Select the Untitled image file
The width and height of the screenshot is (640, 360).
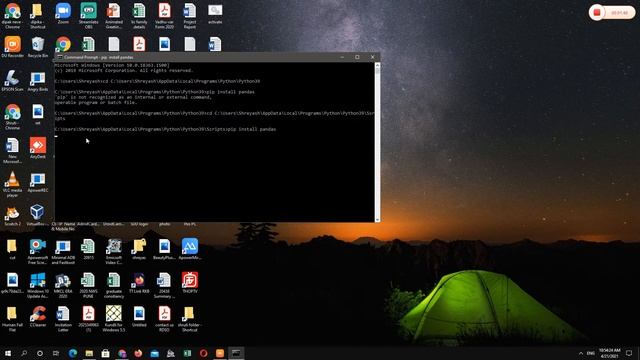(139, 316)
